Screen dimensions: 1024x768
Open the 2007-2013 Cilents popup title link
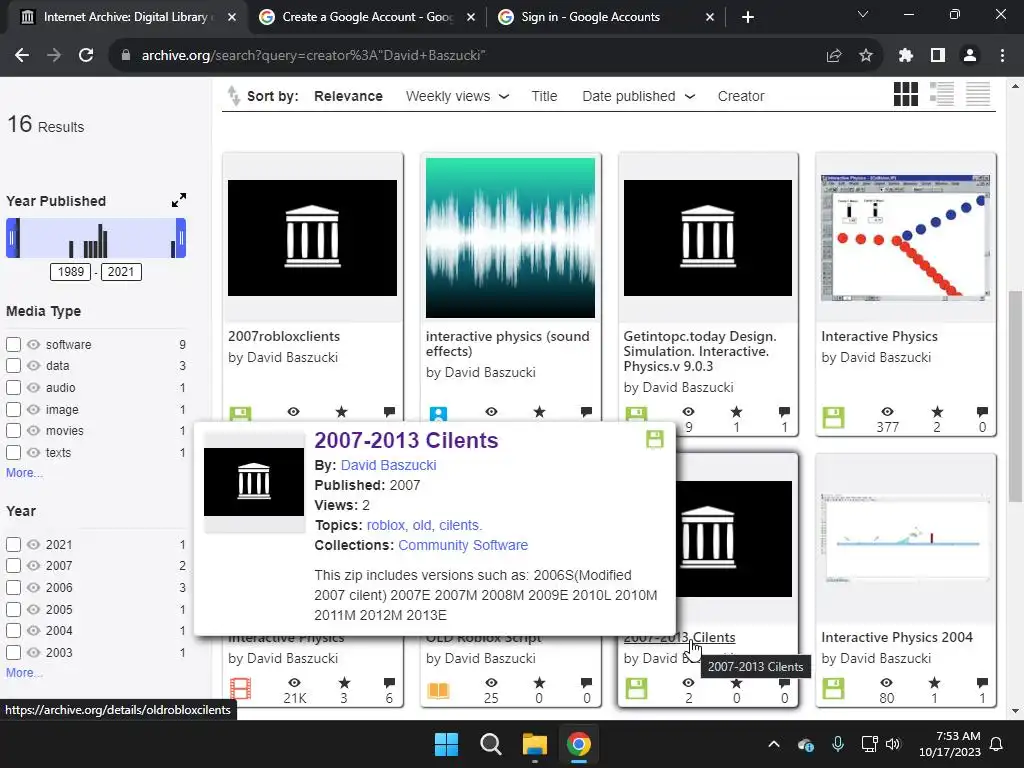406,440
